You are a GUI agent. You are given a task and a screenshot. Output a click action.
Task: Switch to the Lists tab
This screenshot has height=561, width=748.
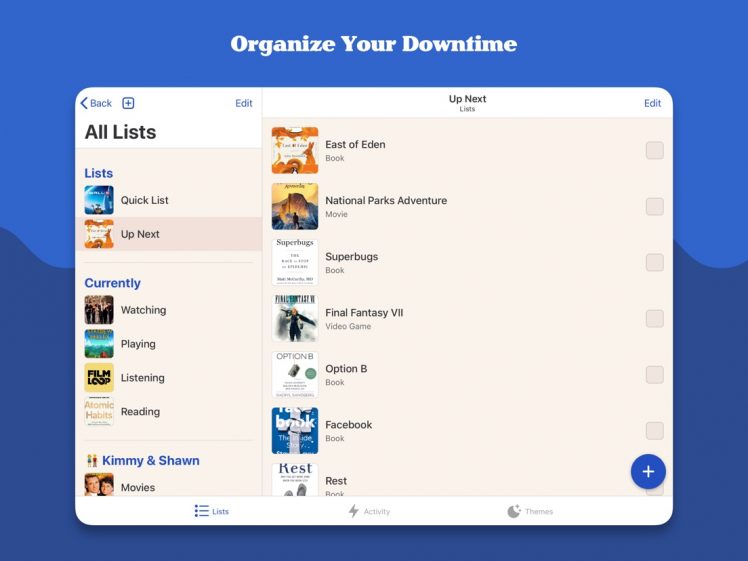212,511
